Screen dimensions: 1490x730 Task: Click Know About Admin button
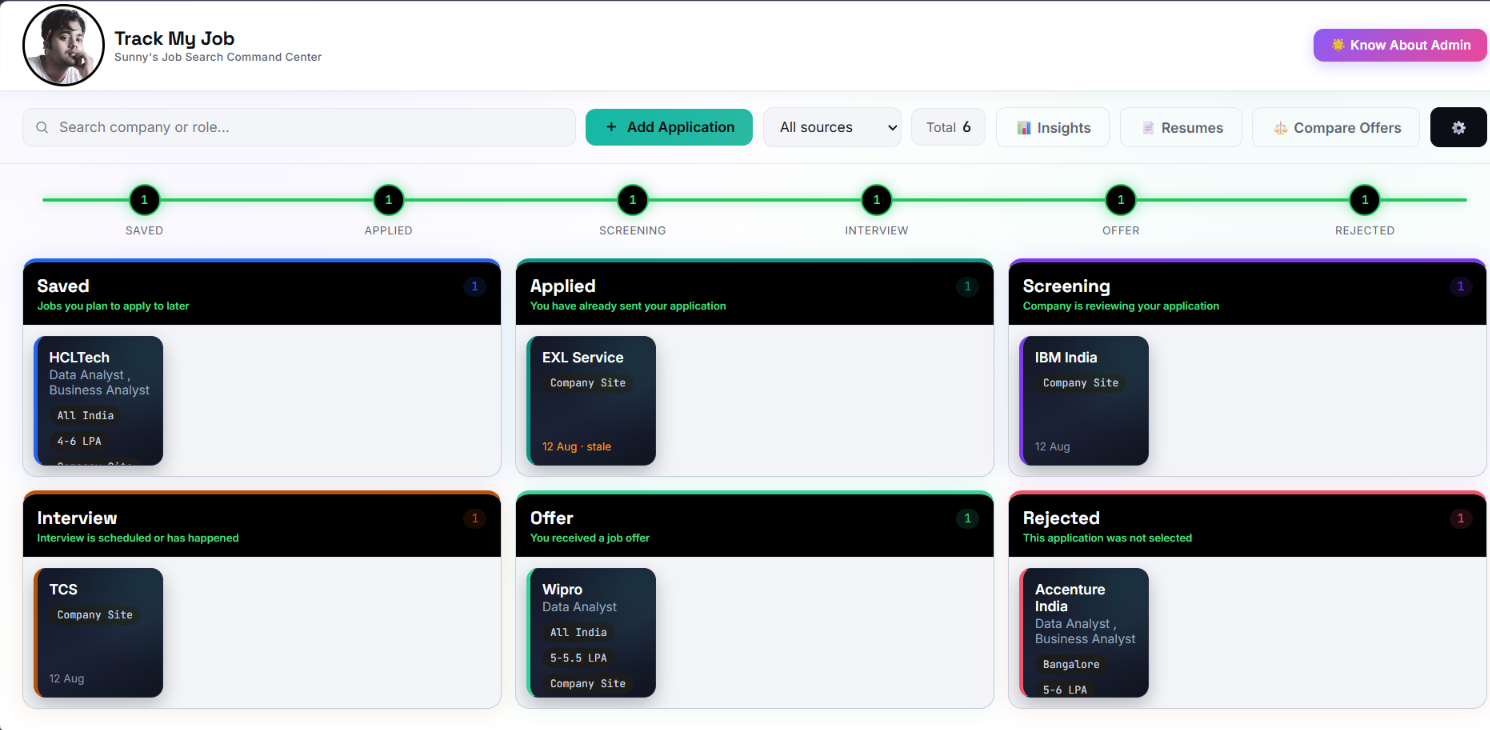pyautogui.click(x=1400, y=45)
